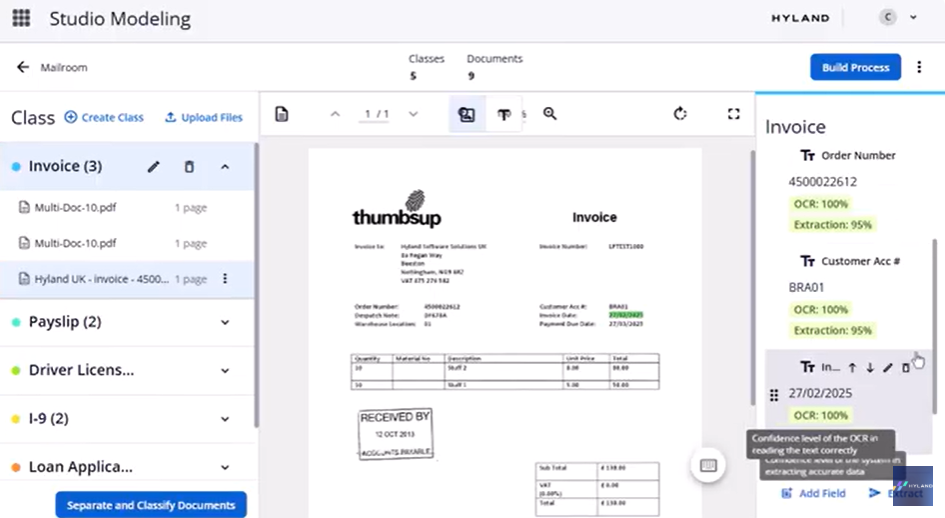Rotate the document with rotate icon
Screen dimensions: 945x518
click(x=680, y=113)
